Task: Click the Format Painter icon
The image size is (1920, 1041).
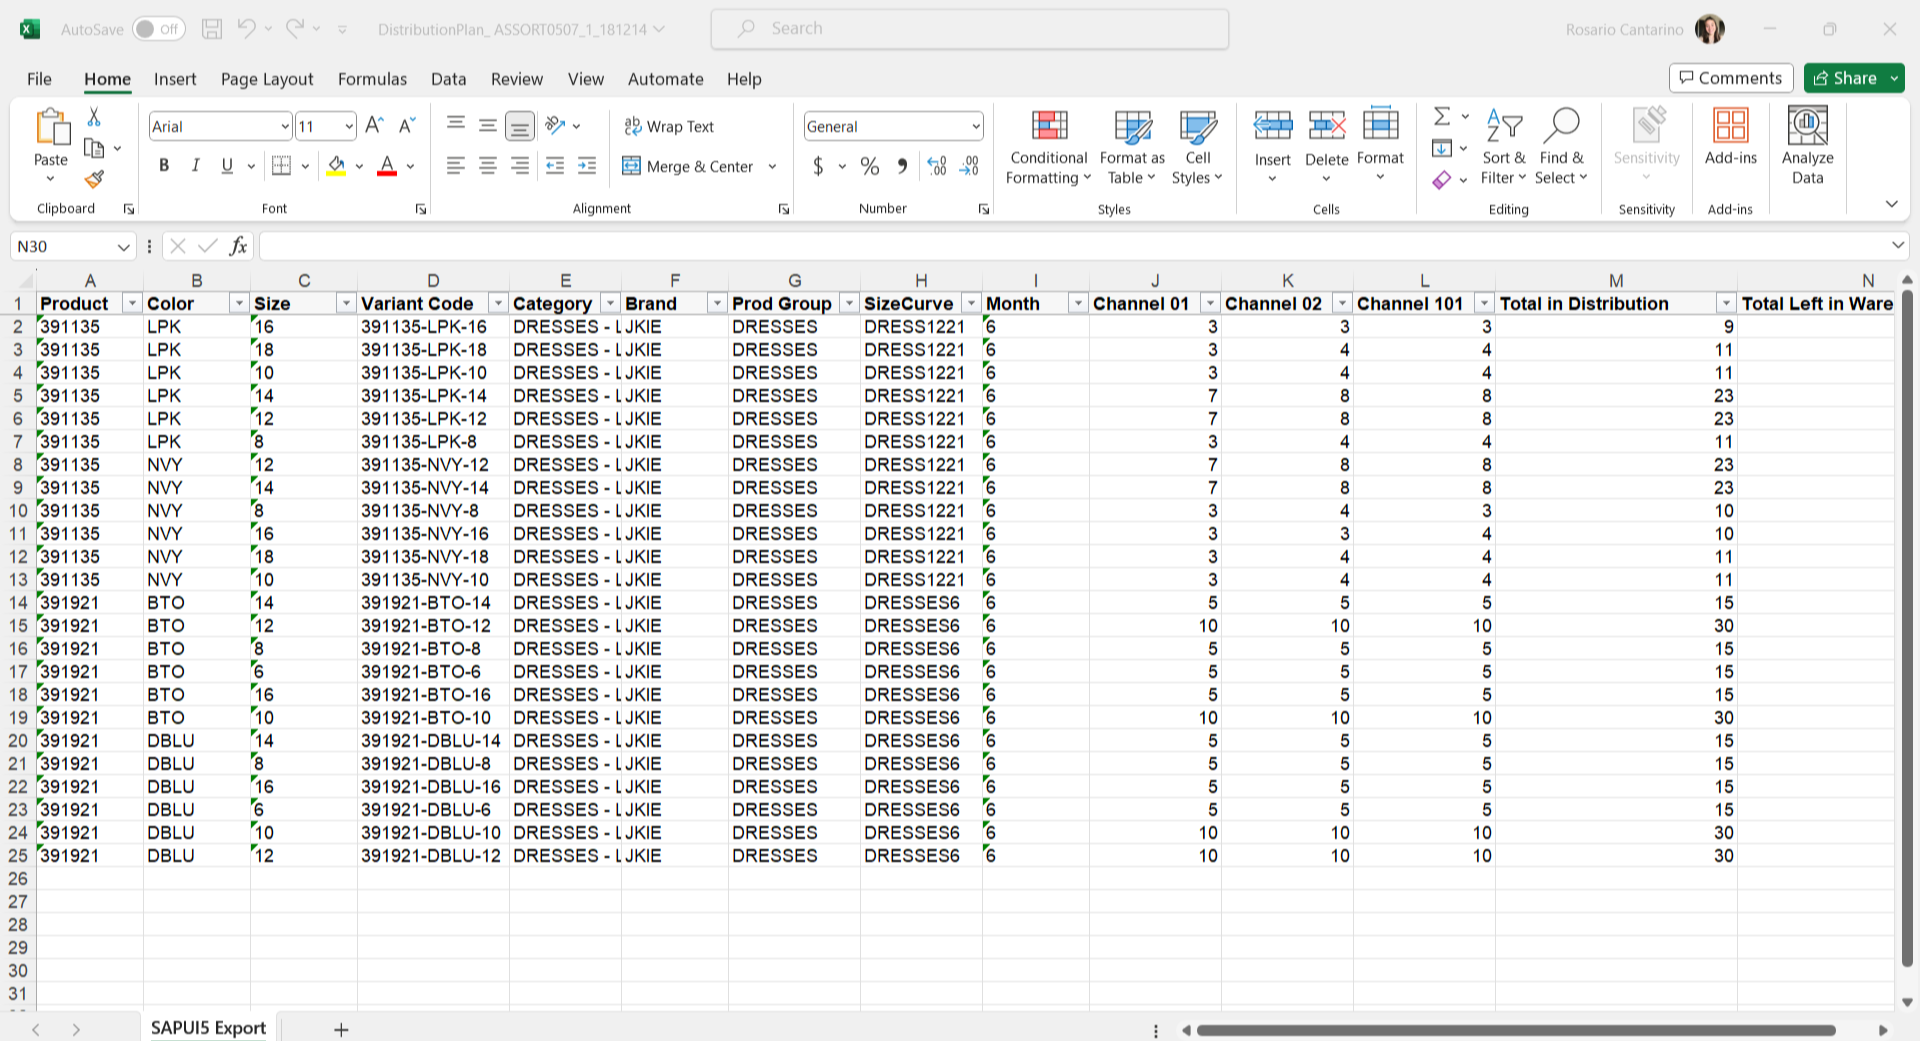Action: tap(94, 180)
